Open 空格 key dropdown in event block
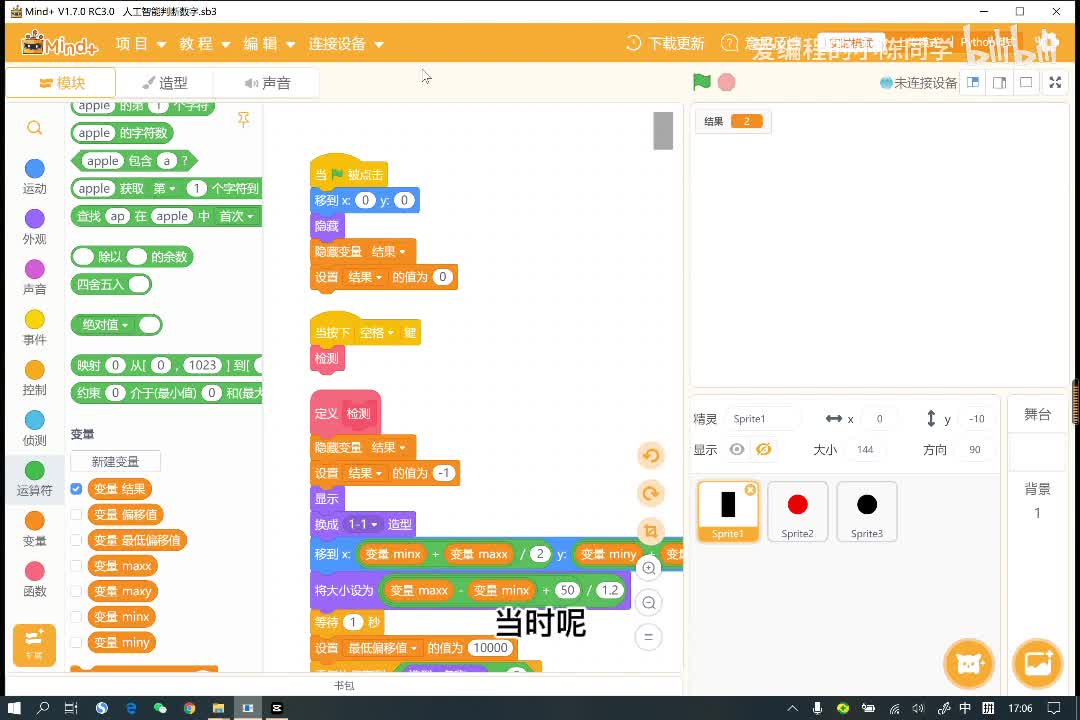The image size is (1080, 720). [377, 333]
